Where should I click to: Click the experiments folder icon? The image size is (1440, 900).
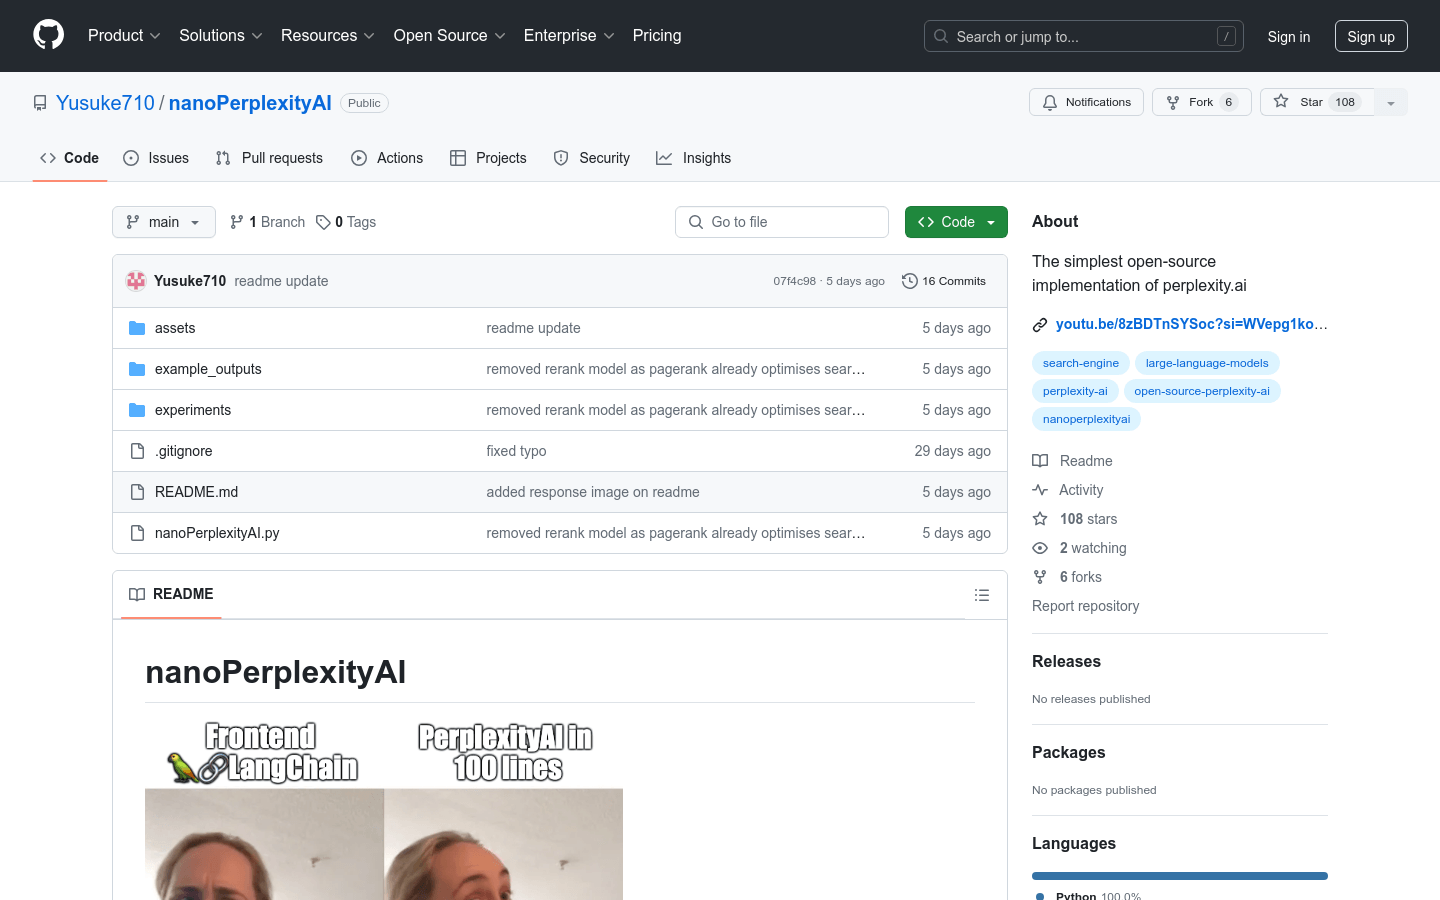(137, 410)
